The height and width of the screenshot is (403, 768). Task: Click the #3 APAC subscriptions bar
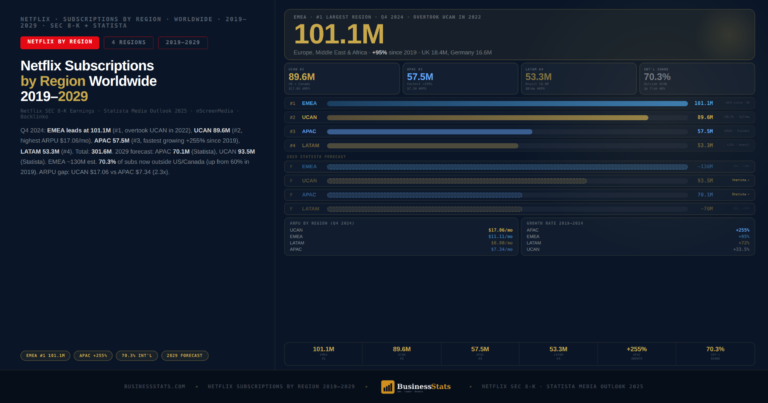point(430,132)
